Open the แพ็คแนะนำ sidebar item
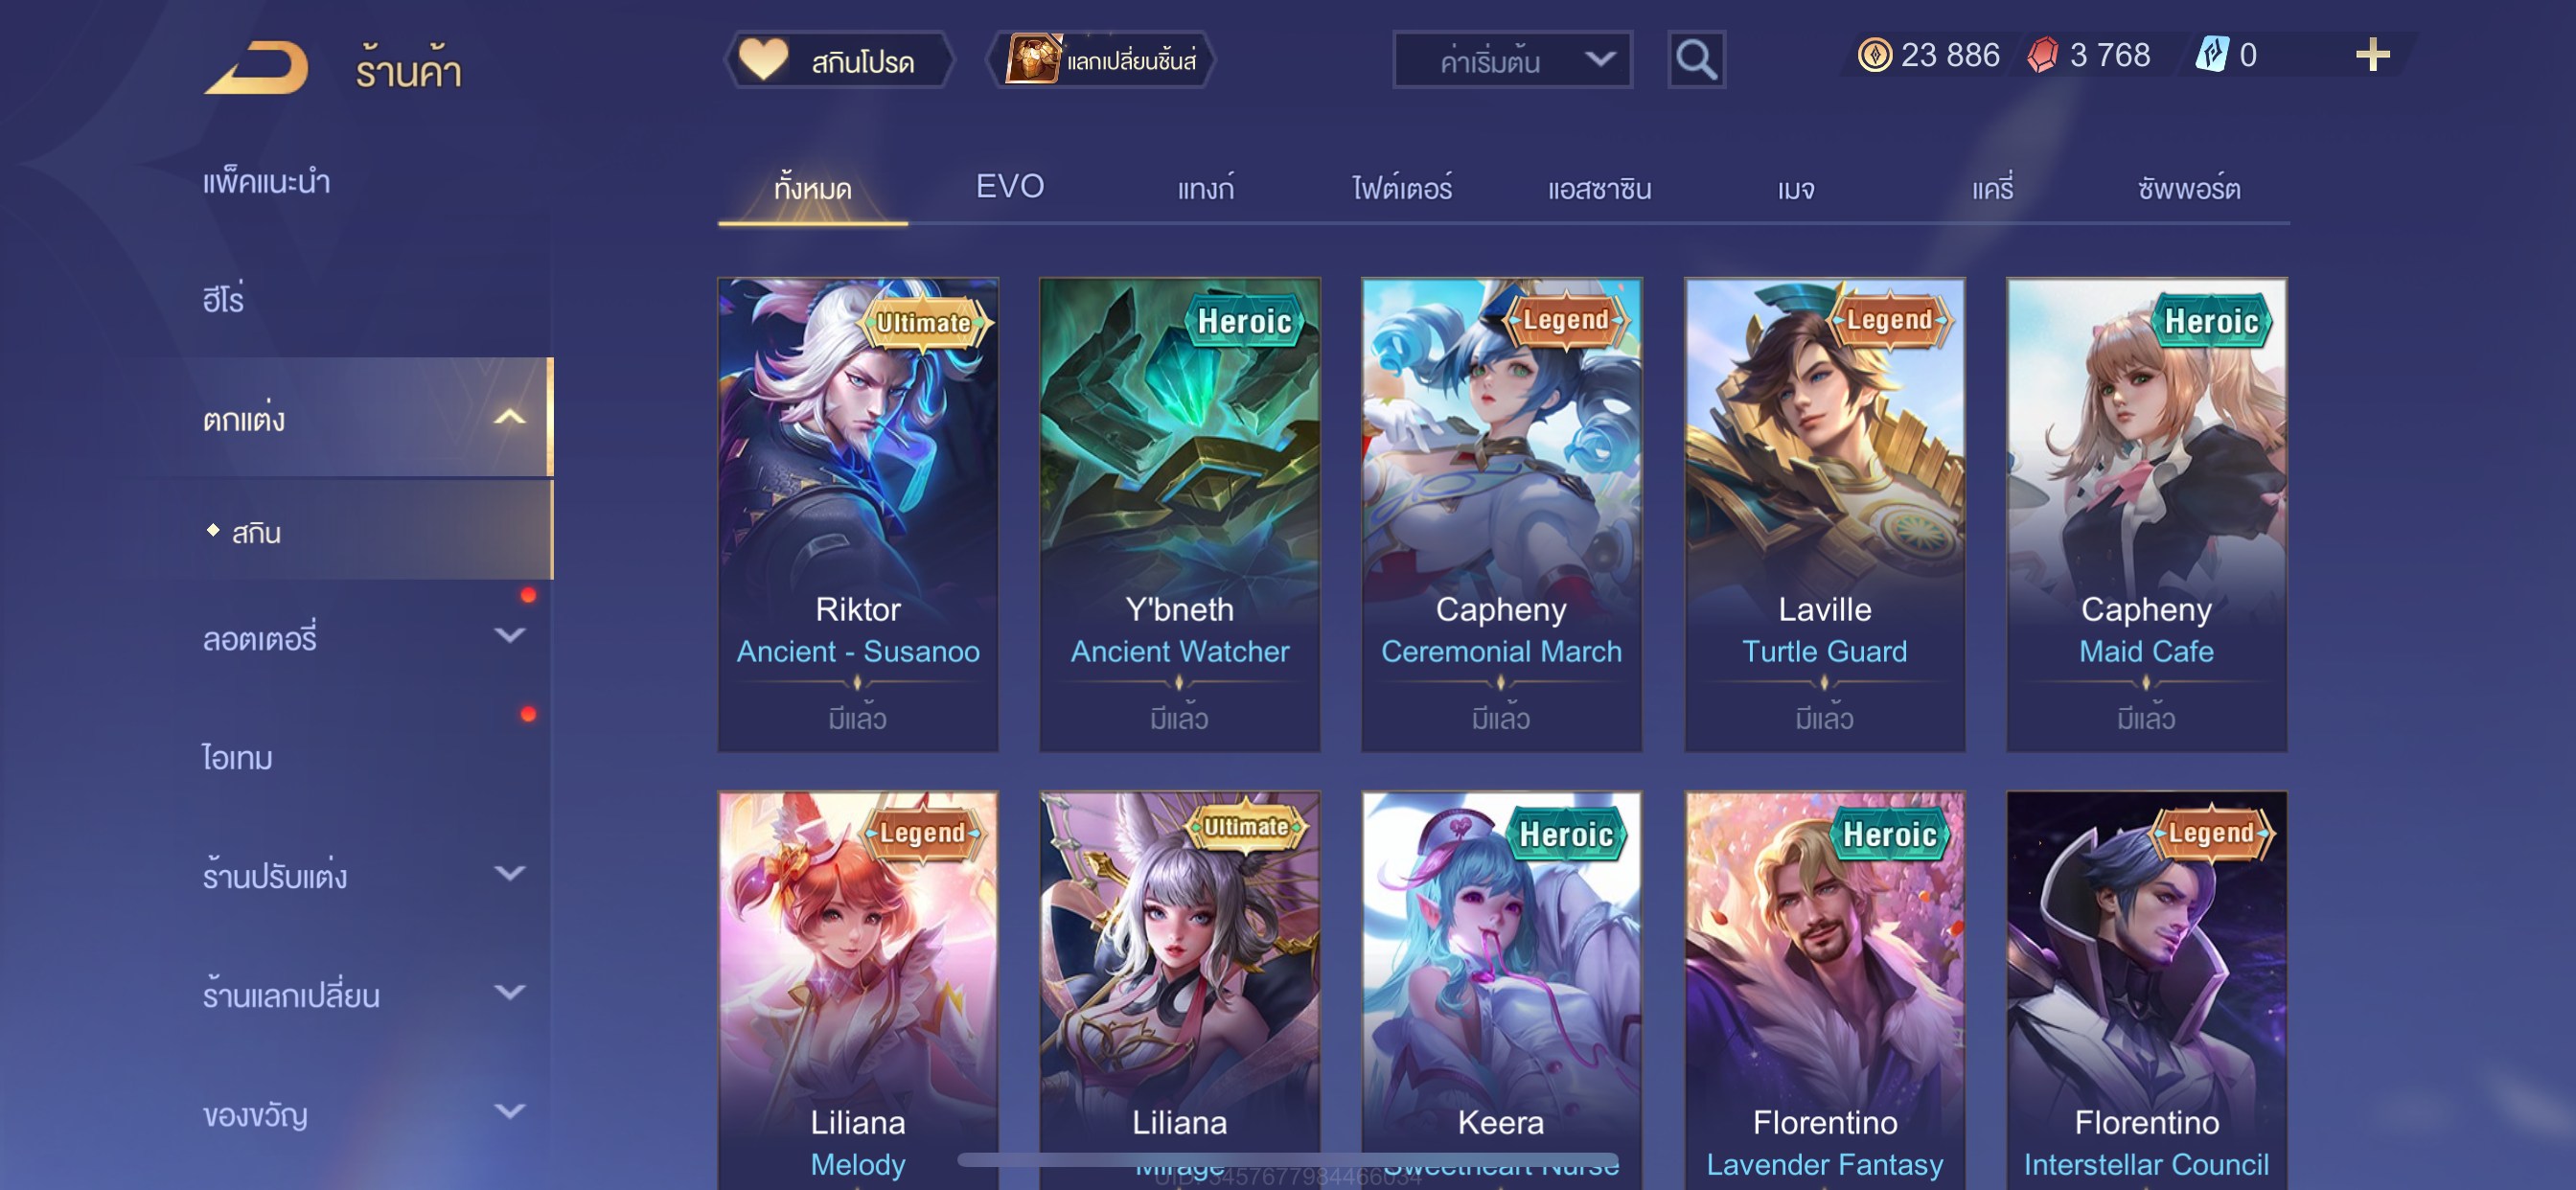 [266, 182]
